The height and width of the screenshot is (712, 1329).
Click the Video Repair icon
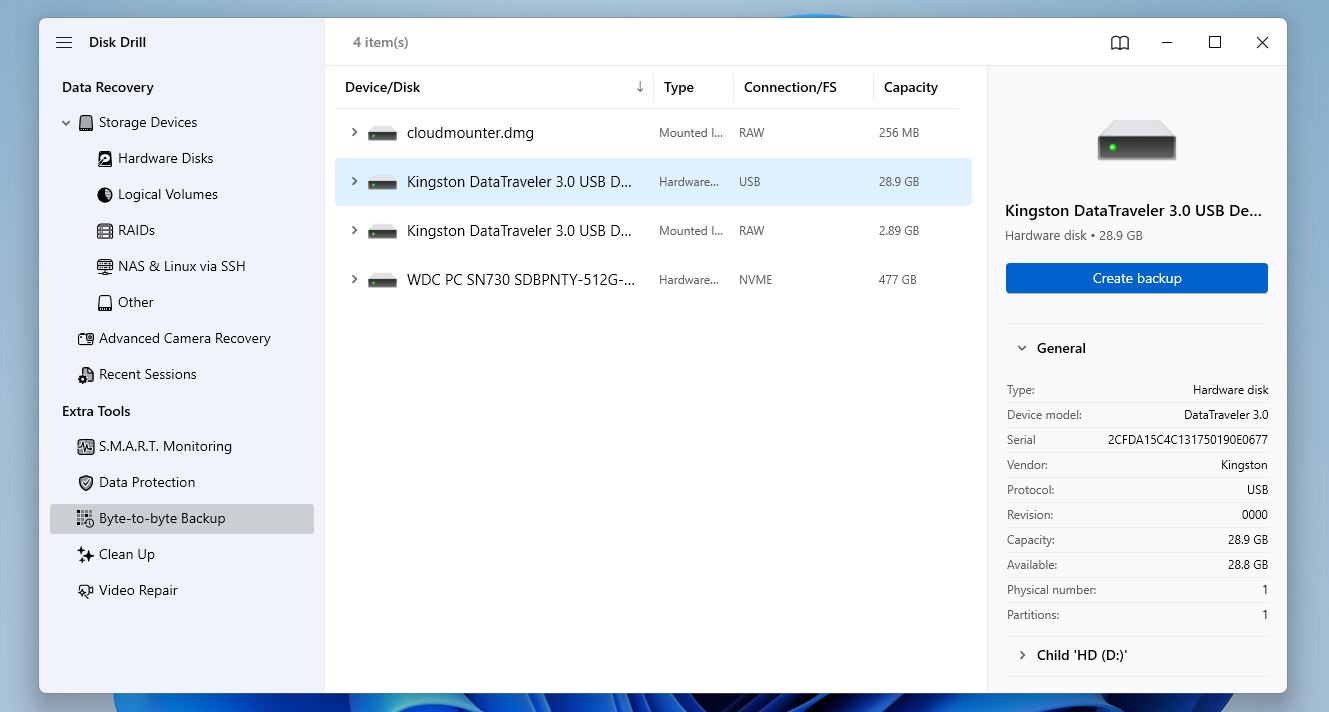coord(86,591)
